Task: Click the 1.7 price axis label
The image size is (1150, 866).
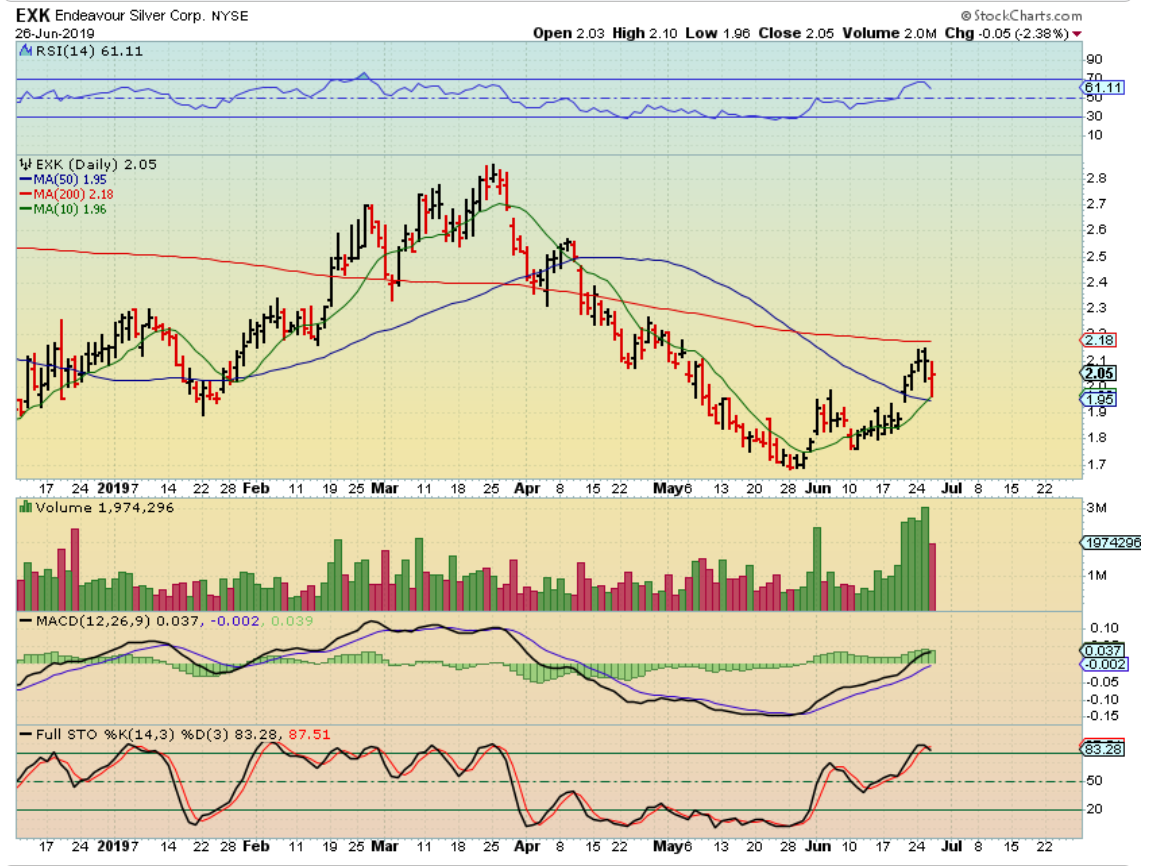Action: (x=1096, y=465)
